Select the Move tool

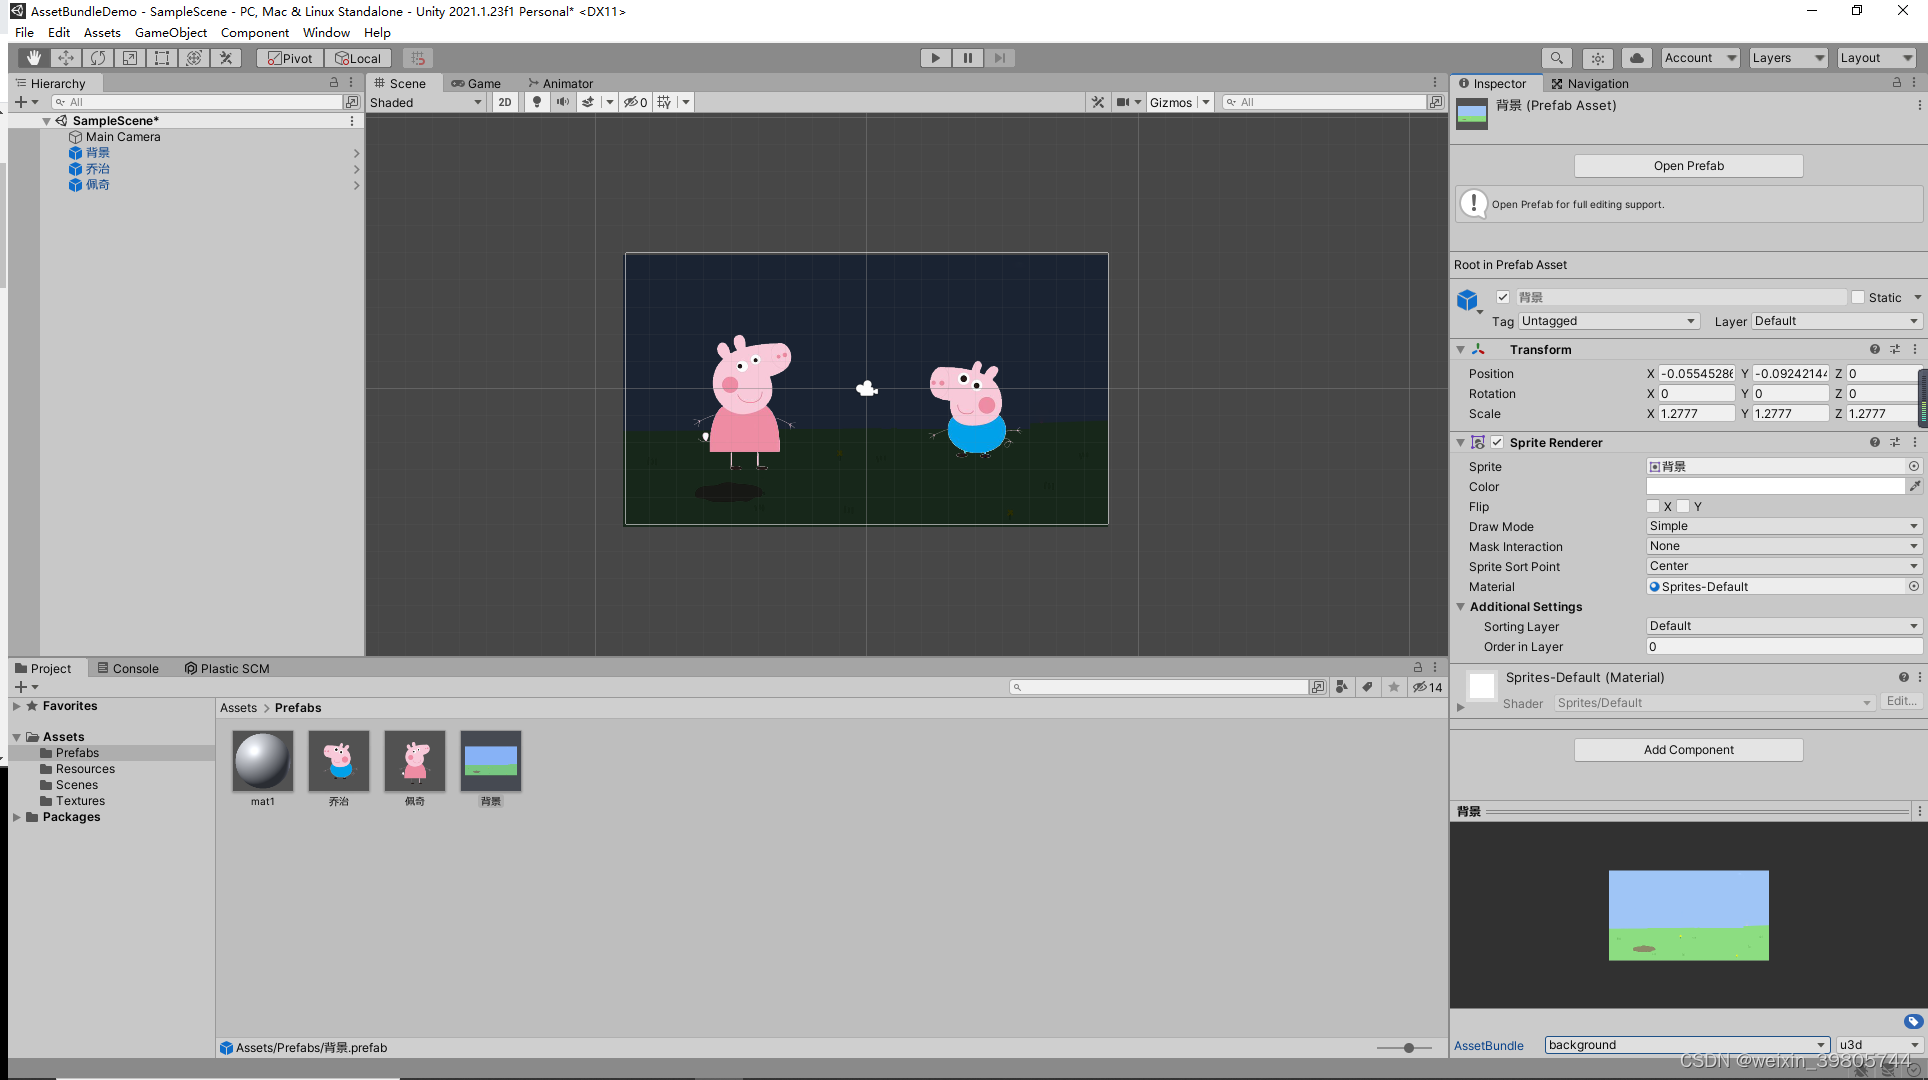pyautogui.click(x=65, y=58)
